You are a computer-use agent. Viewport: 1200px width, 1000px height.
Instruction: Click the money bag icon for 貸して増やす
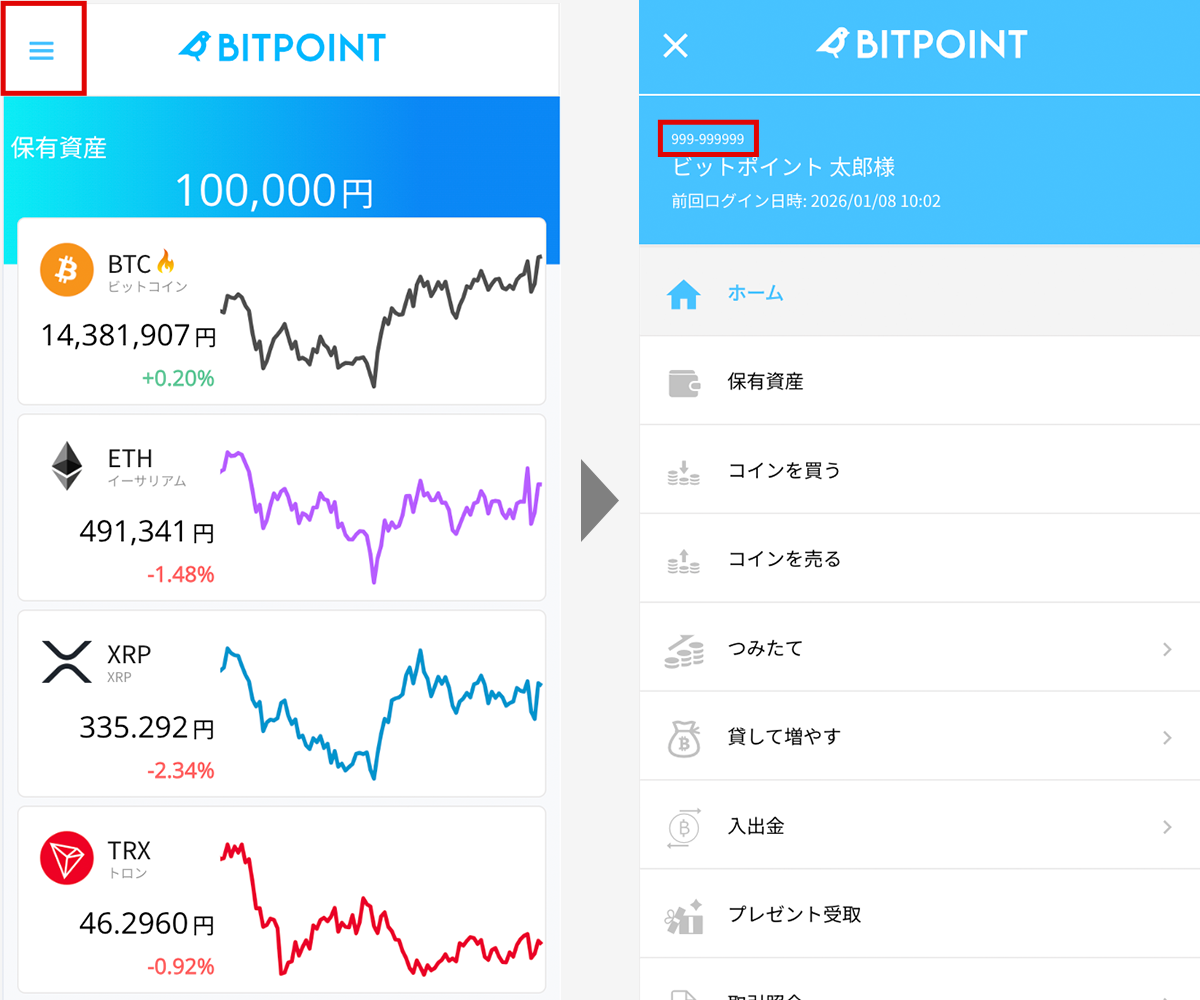coord(684,738)
